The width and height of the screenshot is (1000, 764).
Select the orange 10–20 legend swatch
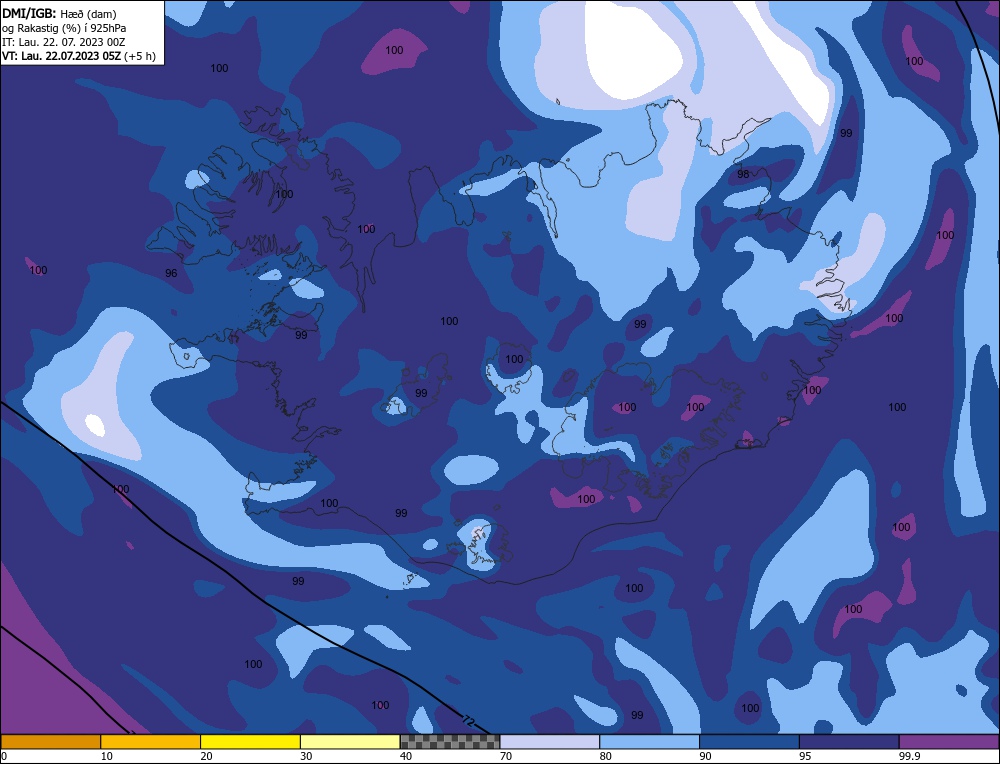(x=151, y=742)
